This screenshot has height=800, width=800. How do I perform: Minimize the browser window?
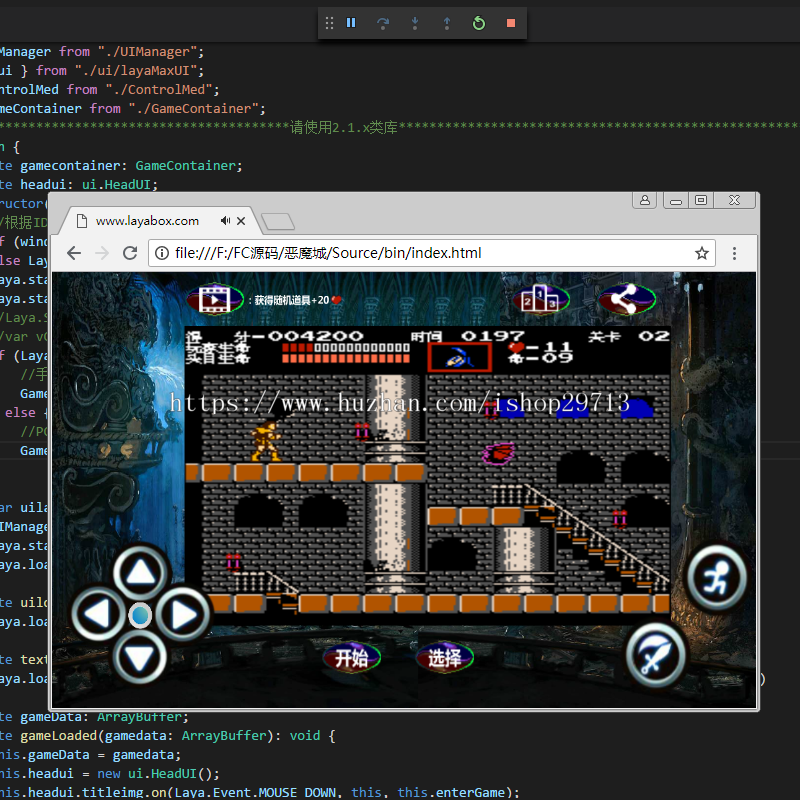[676, 201]
